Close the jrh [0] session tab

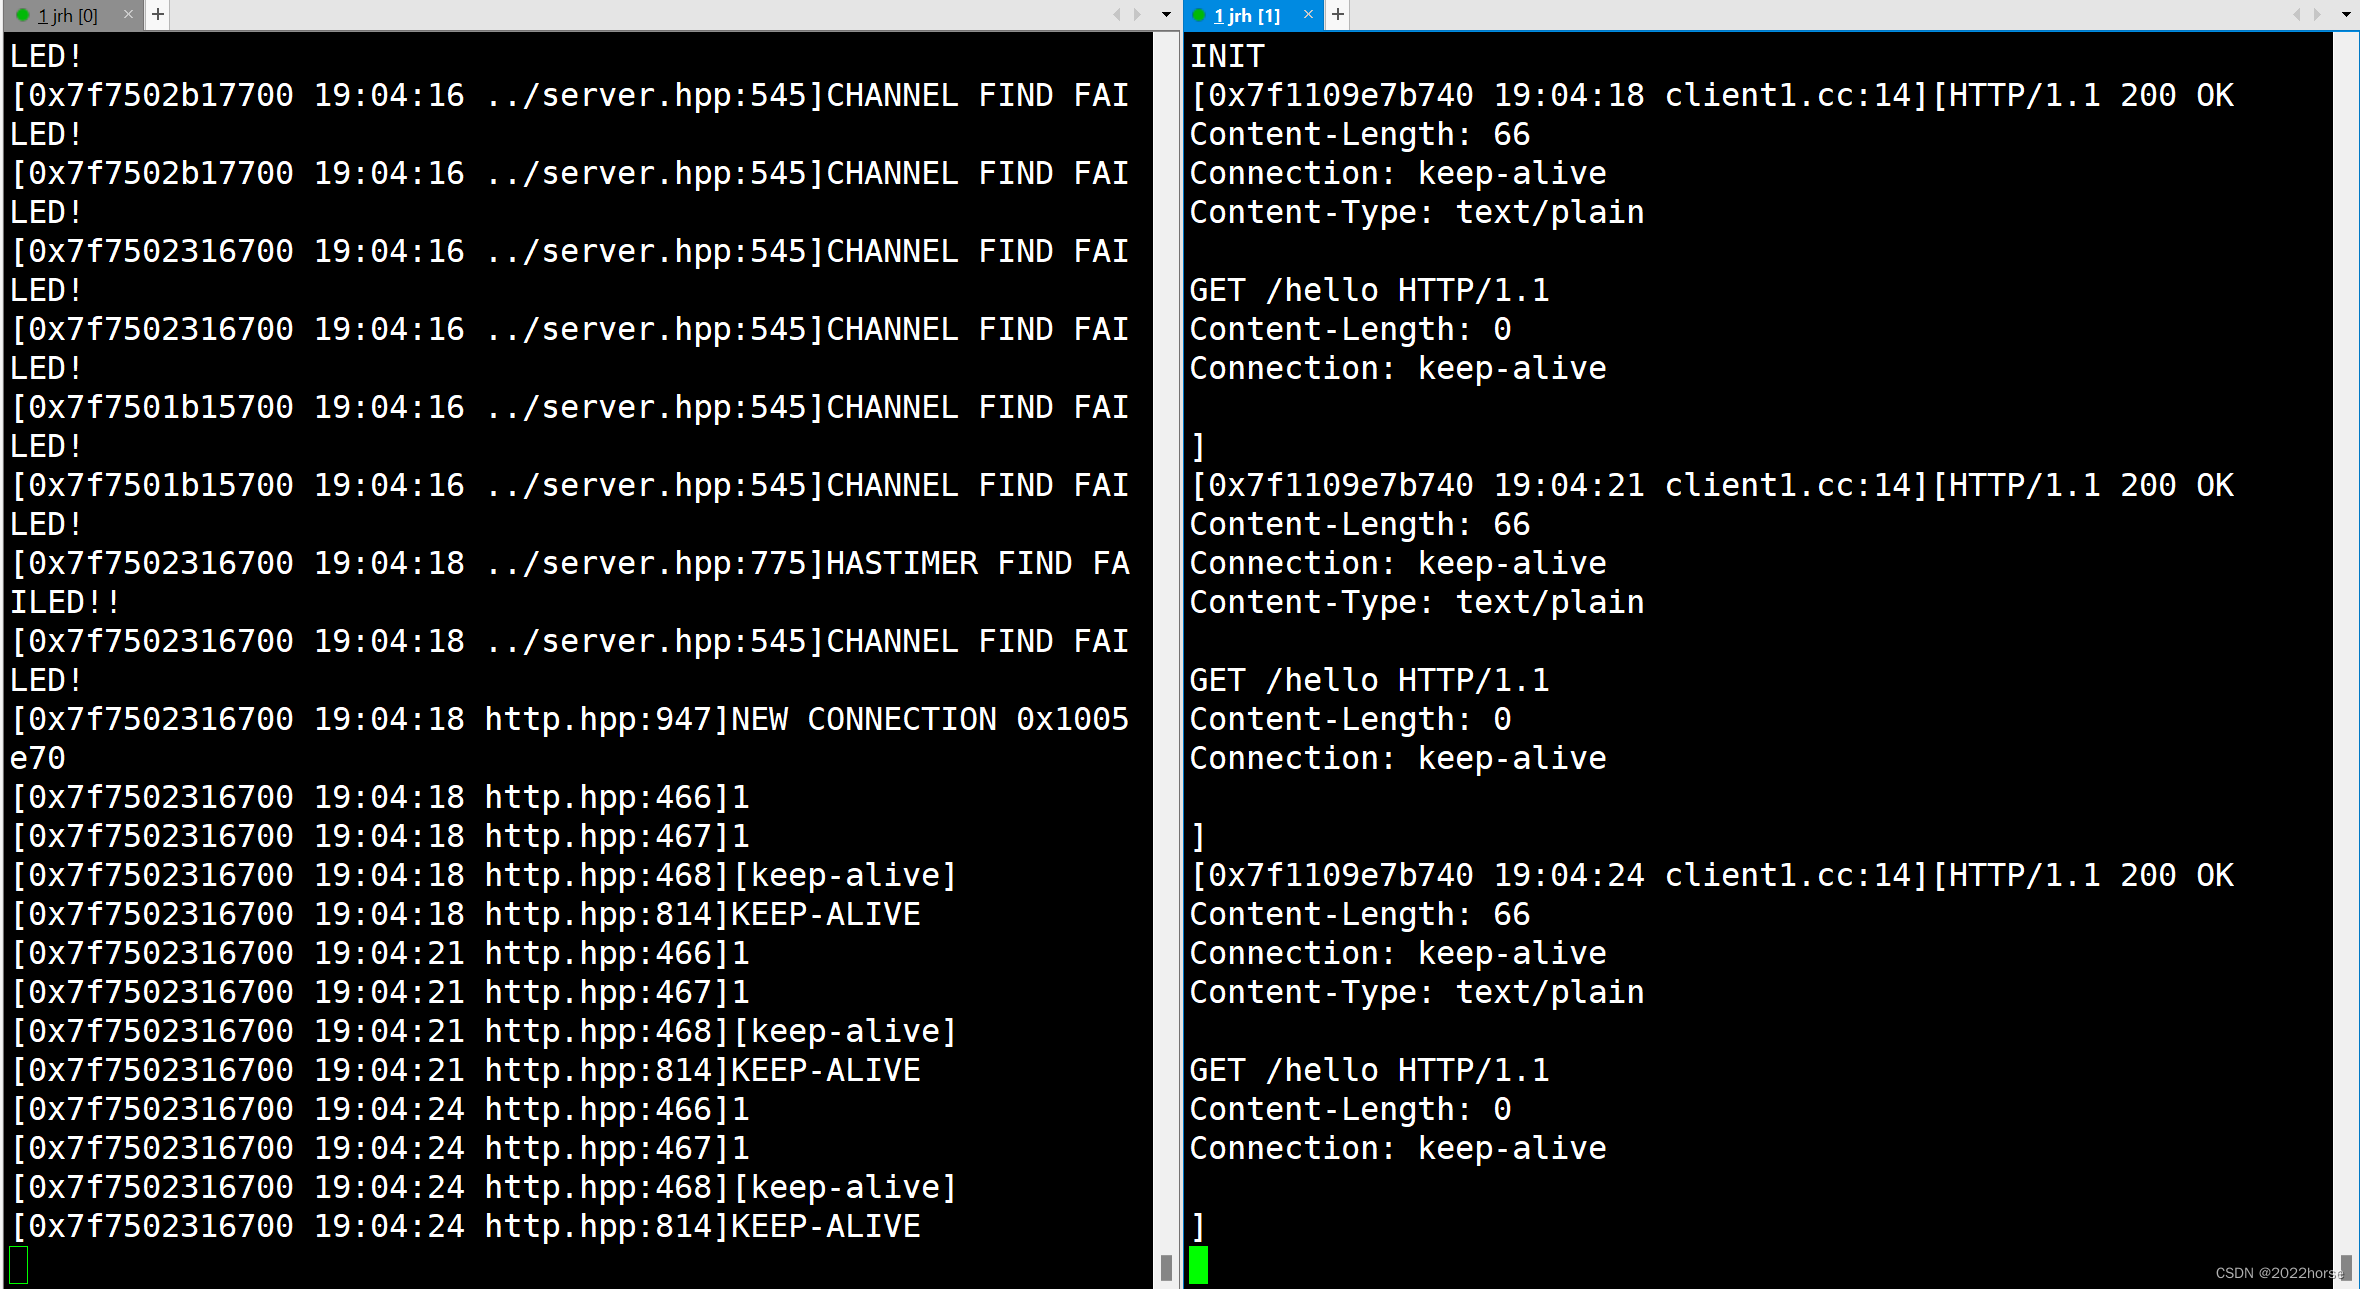click(128, 15)
